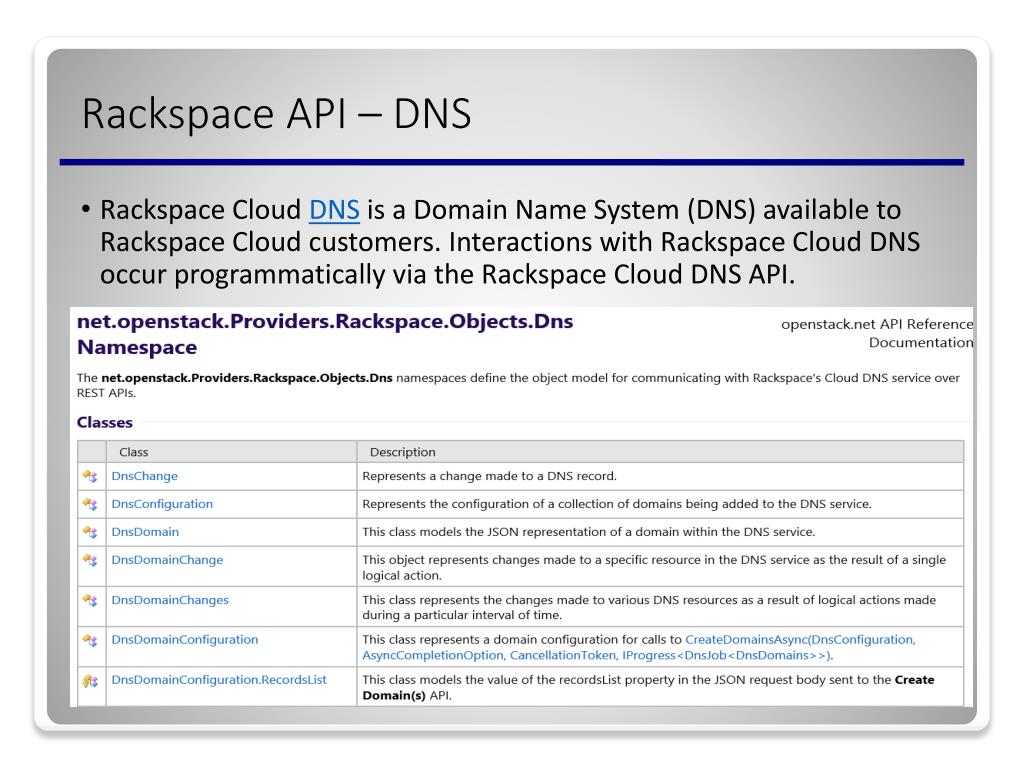
Task: Click the class icon beside DnsDomainChange
Action: point(90,560)
